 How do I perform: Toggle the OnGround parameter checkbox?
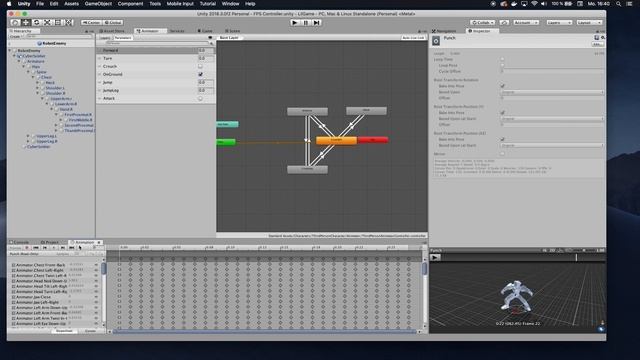(200, 74)
